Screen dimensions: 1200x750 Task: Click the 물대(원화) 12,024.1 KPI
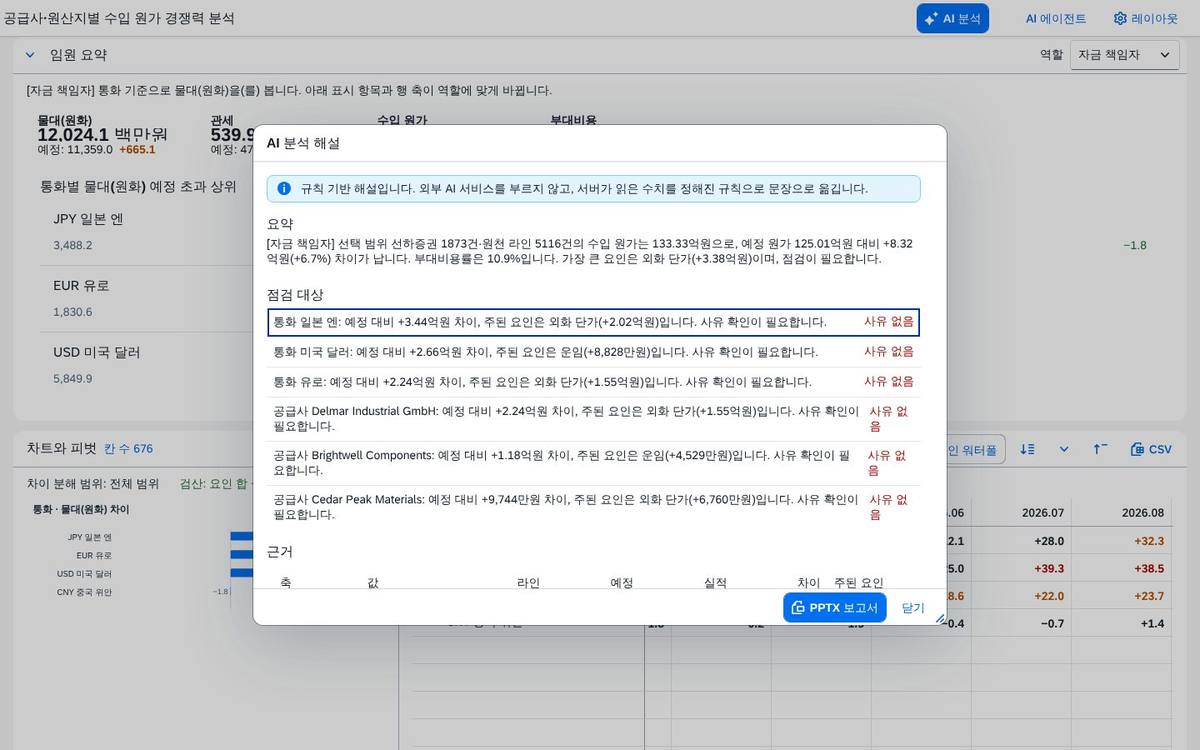pyautogui.click(x=102, y=134)
